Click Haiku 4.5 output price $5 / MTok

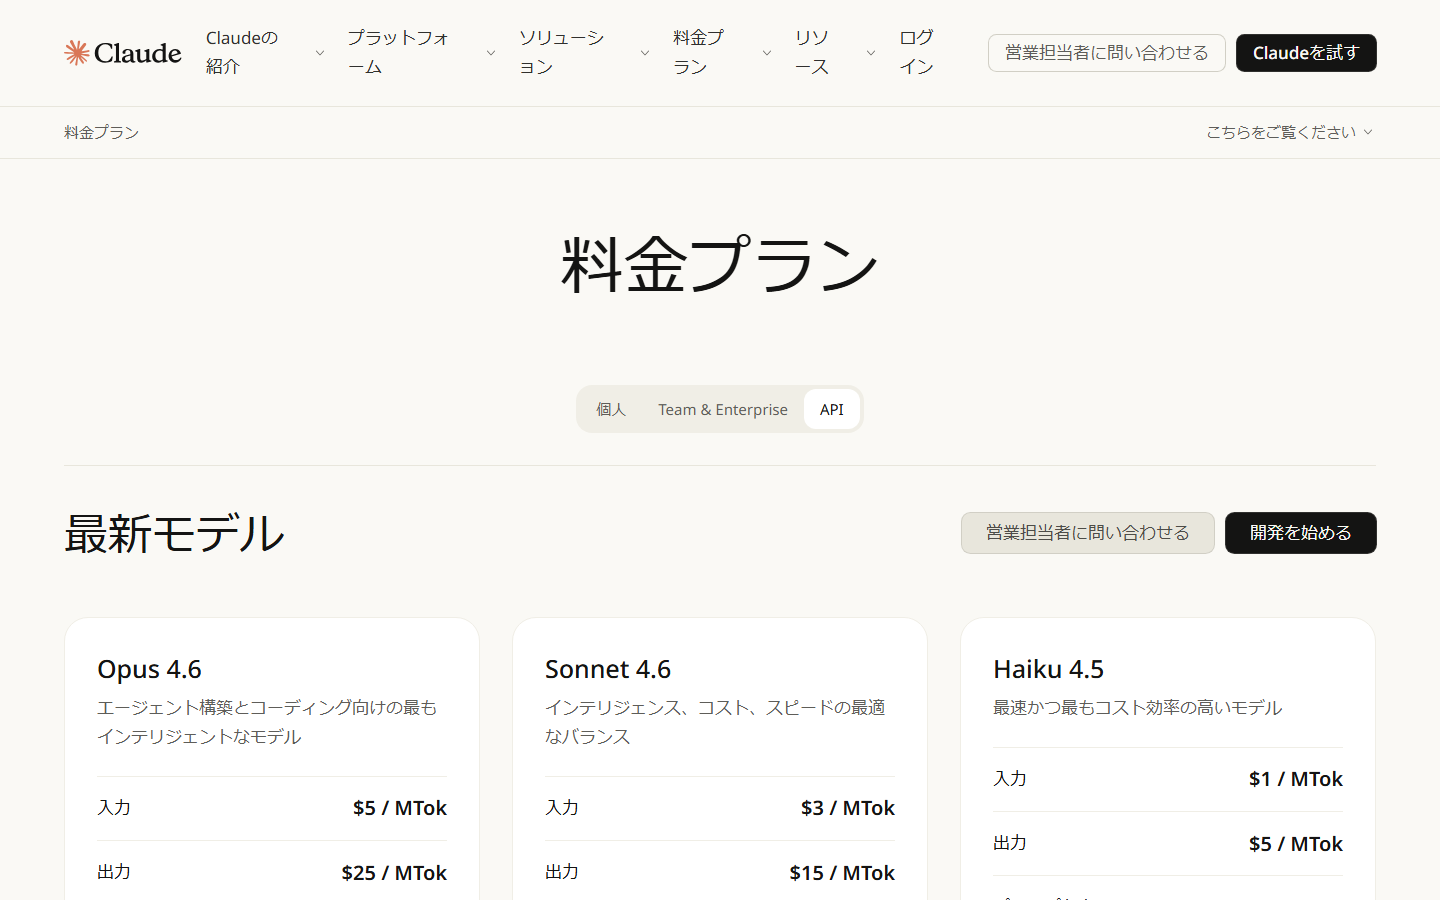tap(1296, 844)
